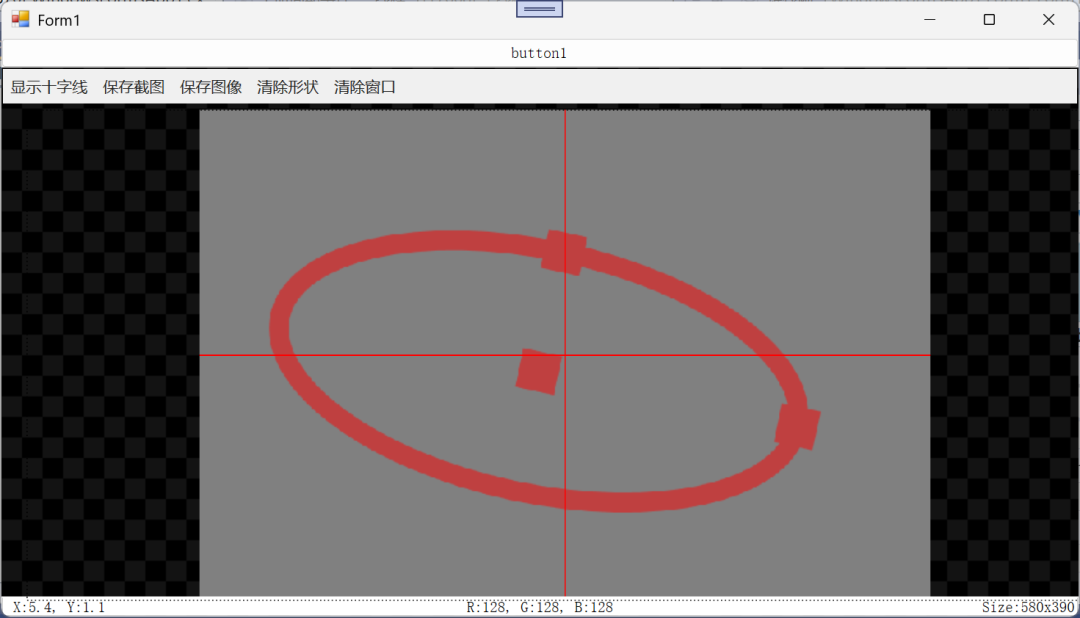Click the R:128, G:128, B:128 status text
The image size is (1080, 618).
(x=539, y=607)
